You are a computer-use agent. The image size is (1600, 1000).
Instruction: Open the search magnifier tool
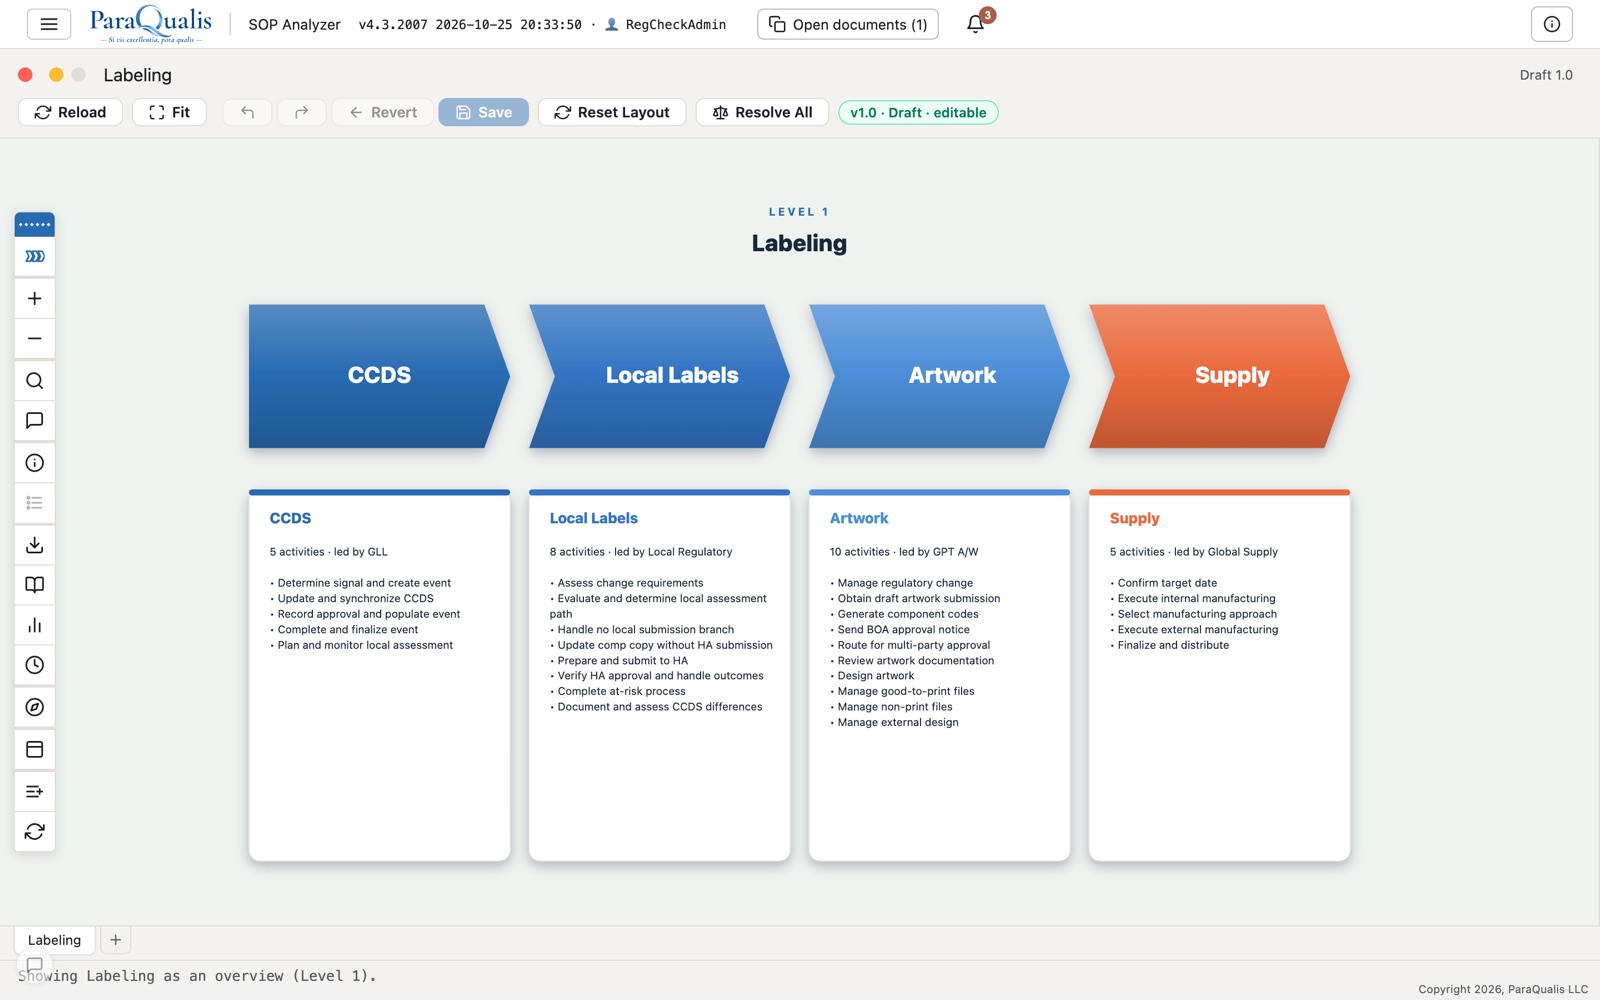point(35,381)
